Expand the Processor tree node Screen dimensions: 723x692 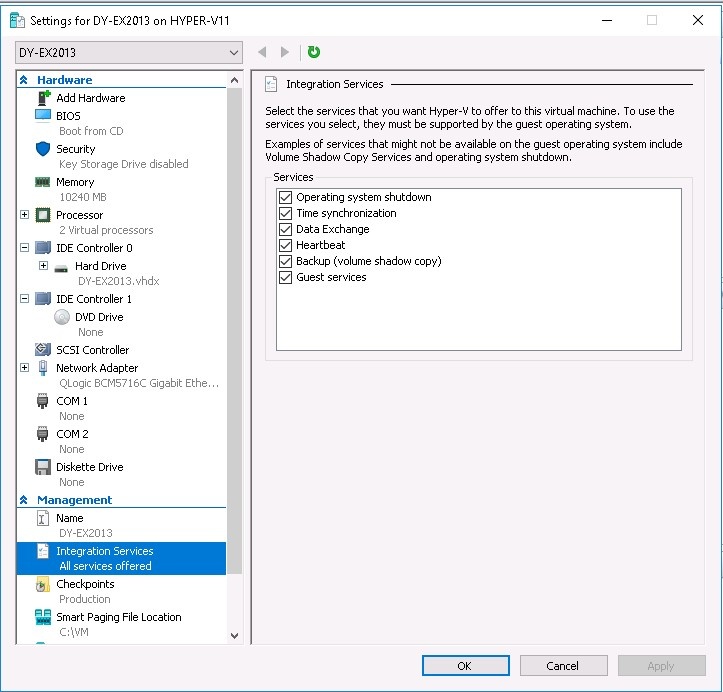[x=24, y=215]
